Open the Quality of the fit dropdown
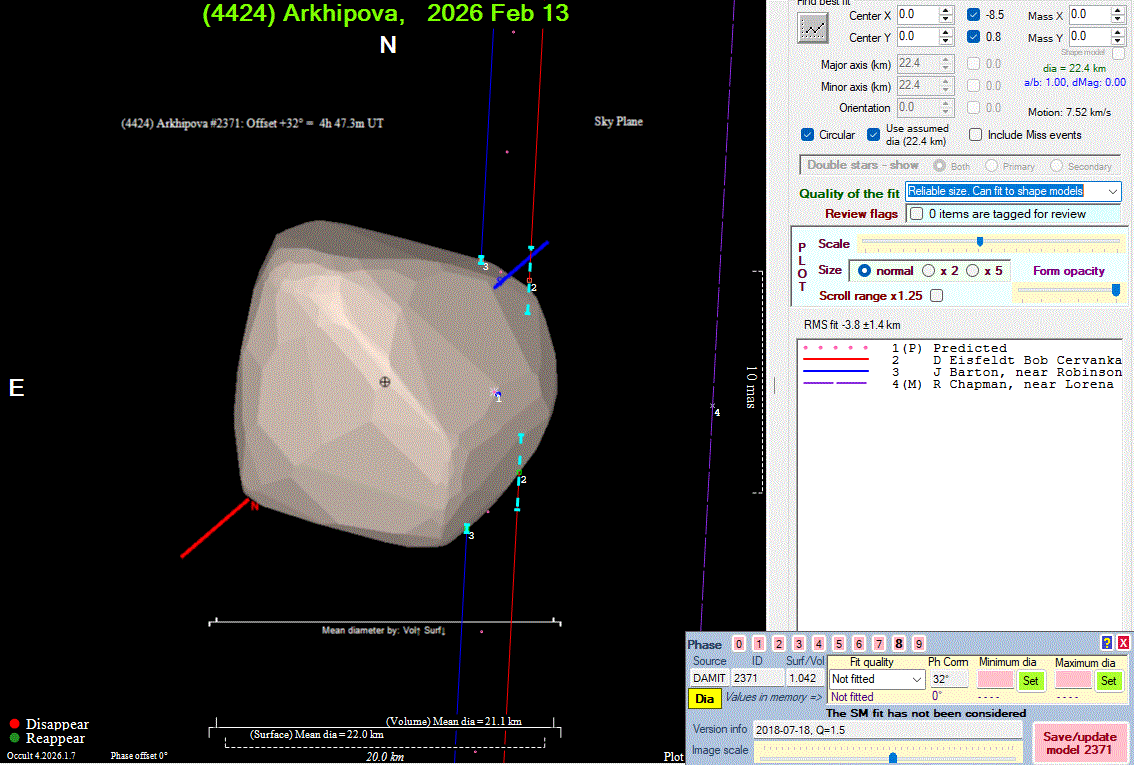Image resolution: width=1134 pixels, height=765 pixels. pos(1114,191)
